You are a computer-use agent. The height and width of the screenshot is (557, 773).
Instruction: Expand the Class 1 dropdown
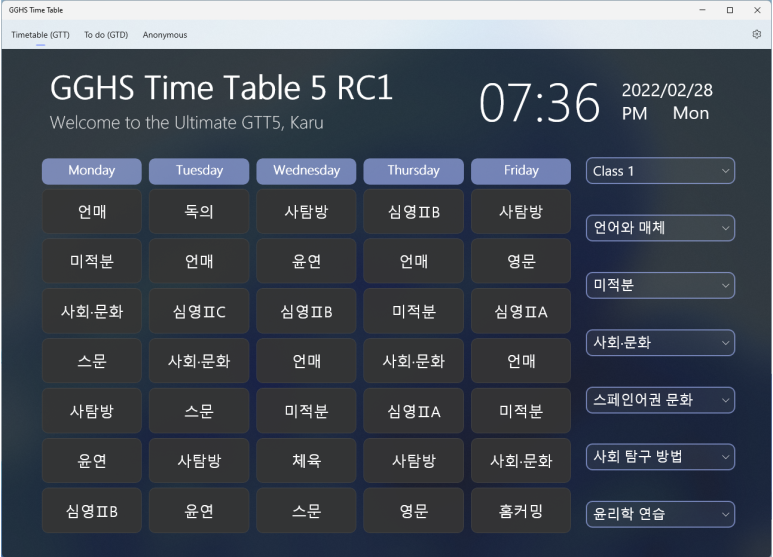point(660,171)
